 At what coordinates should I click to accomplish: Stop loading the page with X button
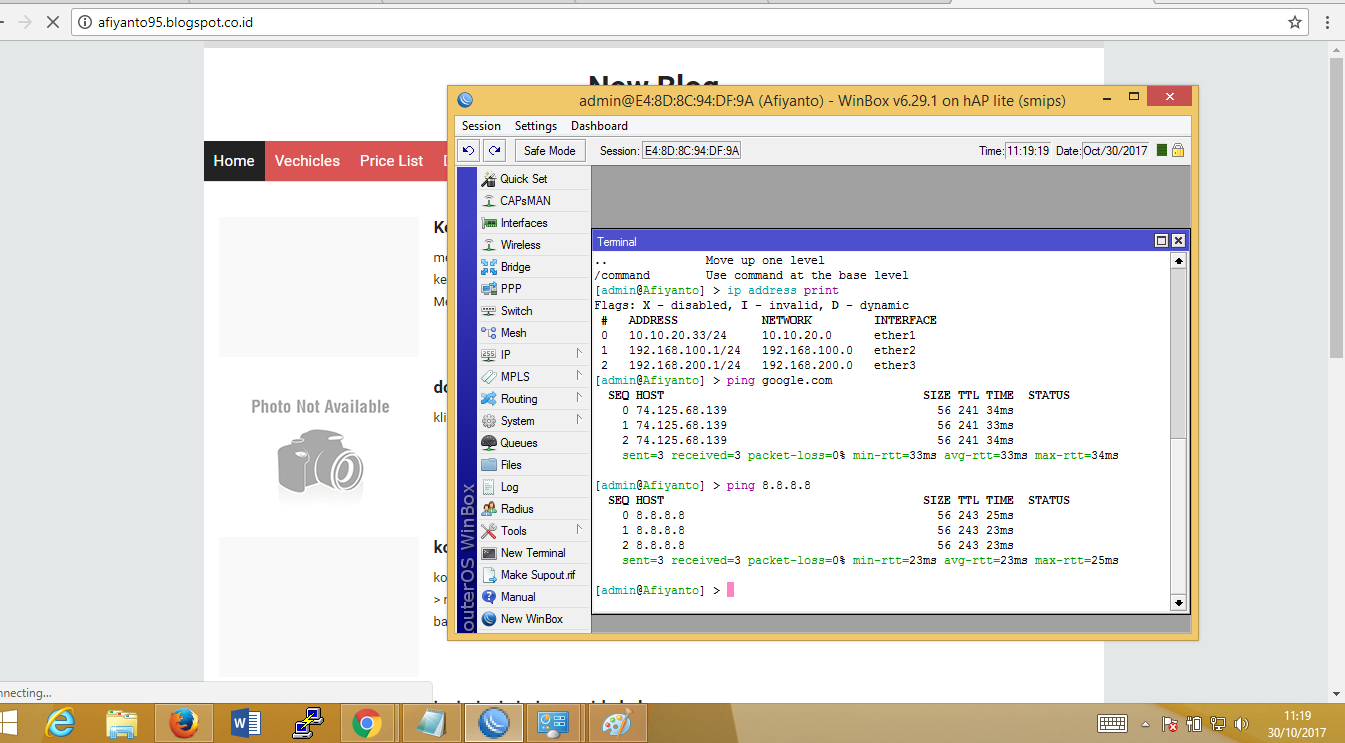(x=53, y=22)
